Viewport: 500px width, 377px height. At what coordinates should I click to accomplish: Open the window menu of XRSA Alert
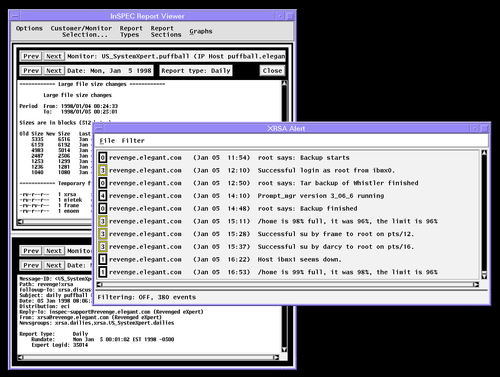[x=99, y=128]
